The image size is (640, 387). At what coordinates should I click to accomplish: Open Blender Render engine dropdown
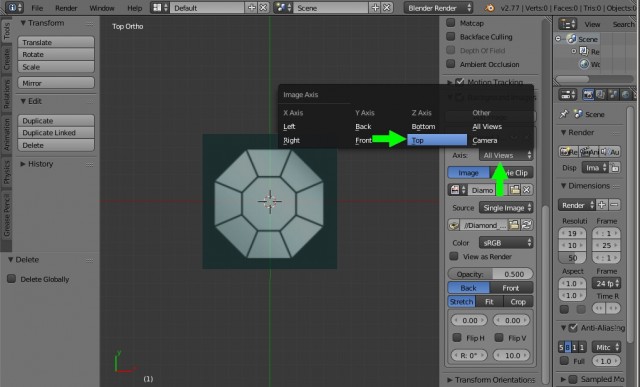tap(439, 8)
